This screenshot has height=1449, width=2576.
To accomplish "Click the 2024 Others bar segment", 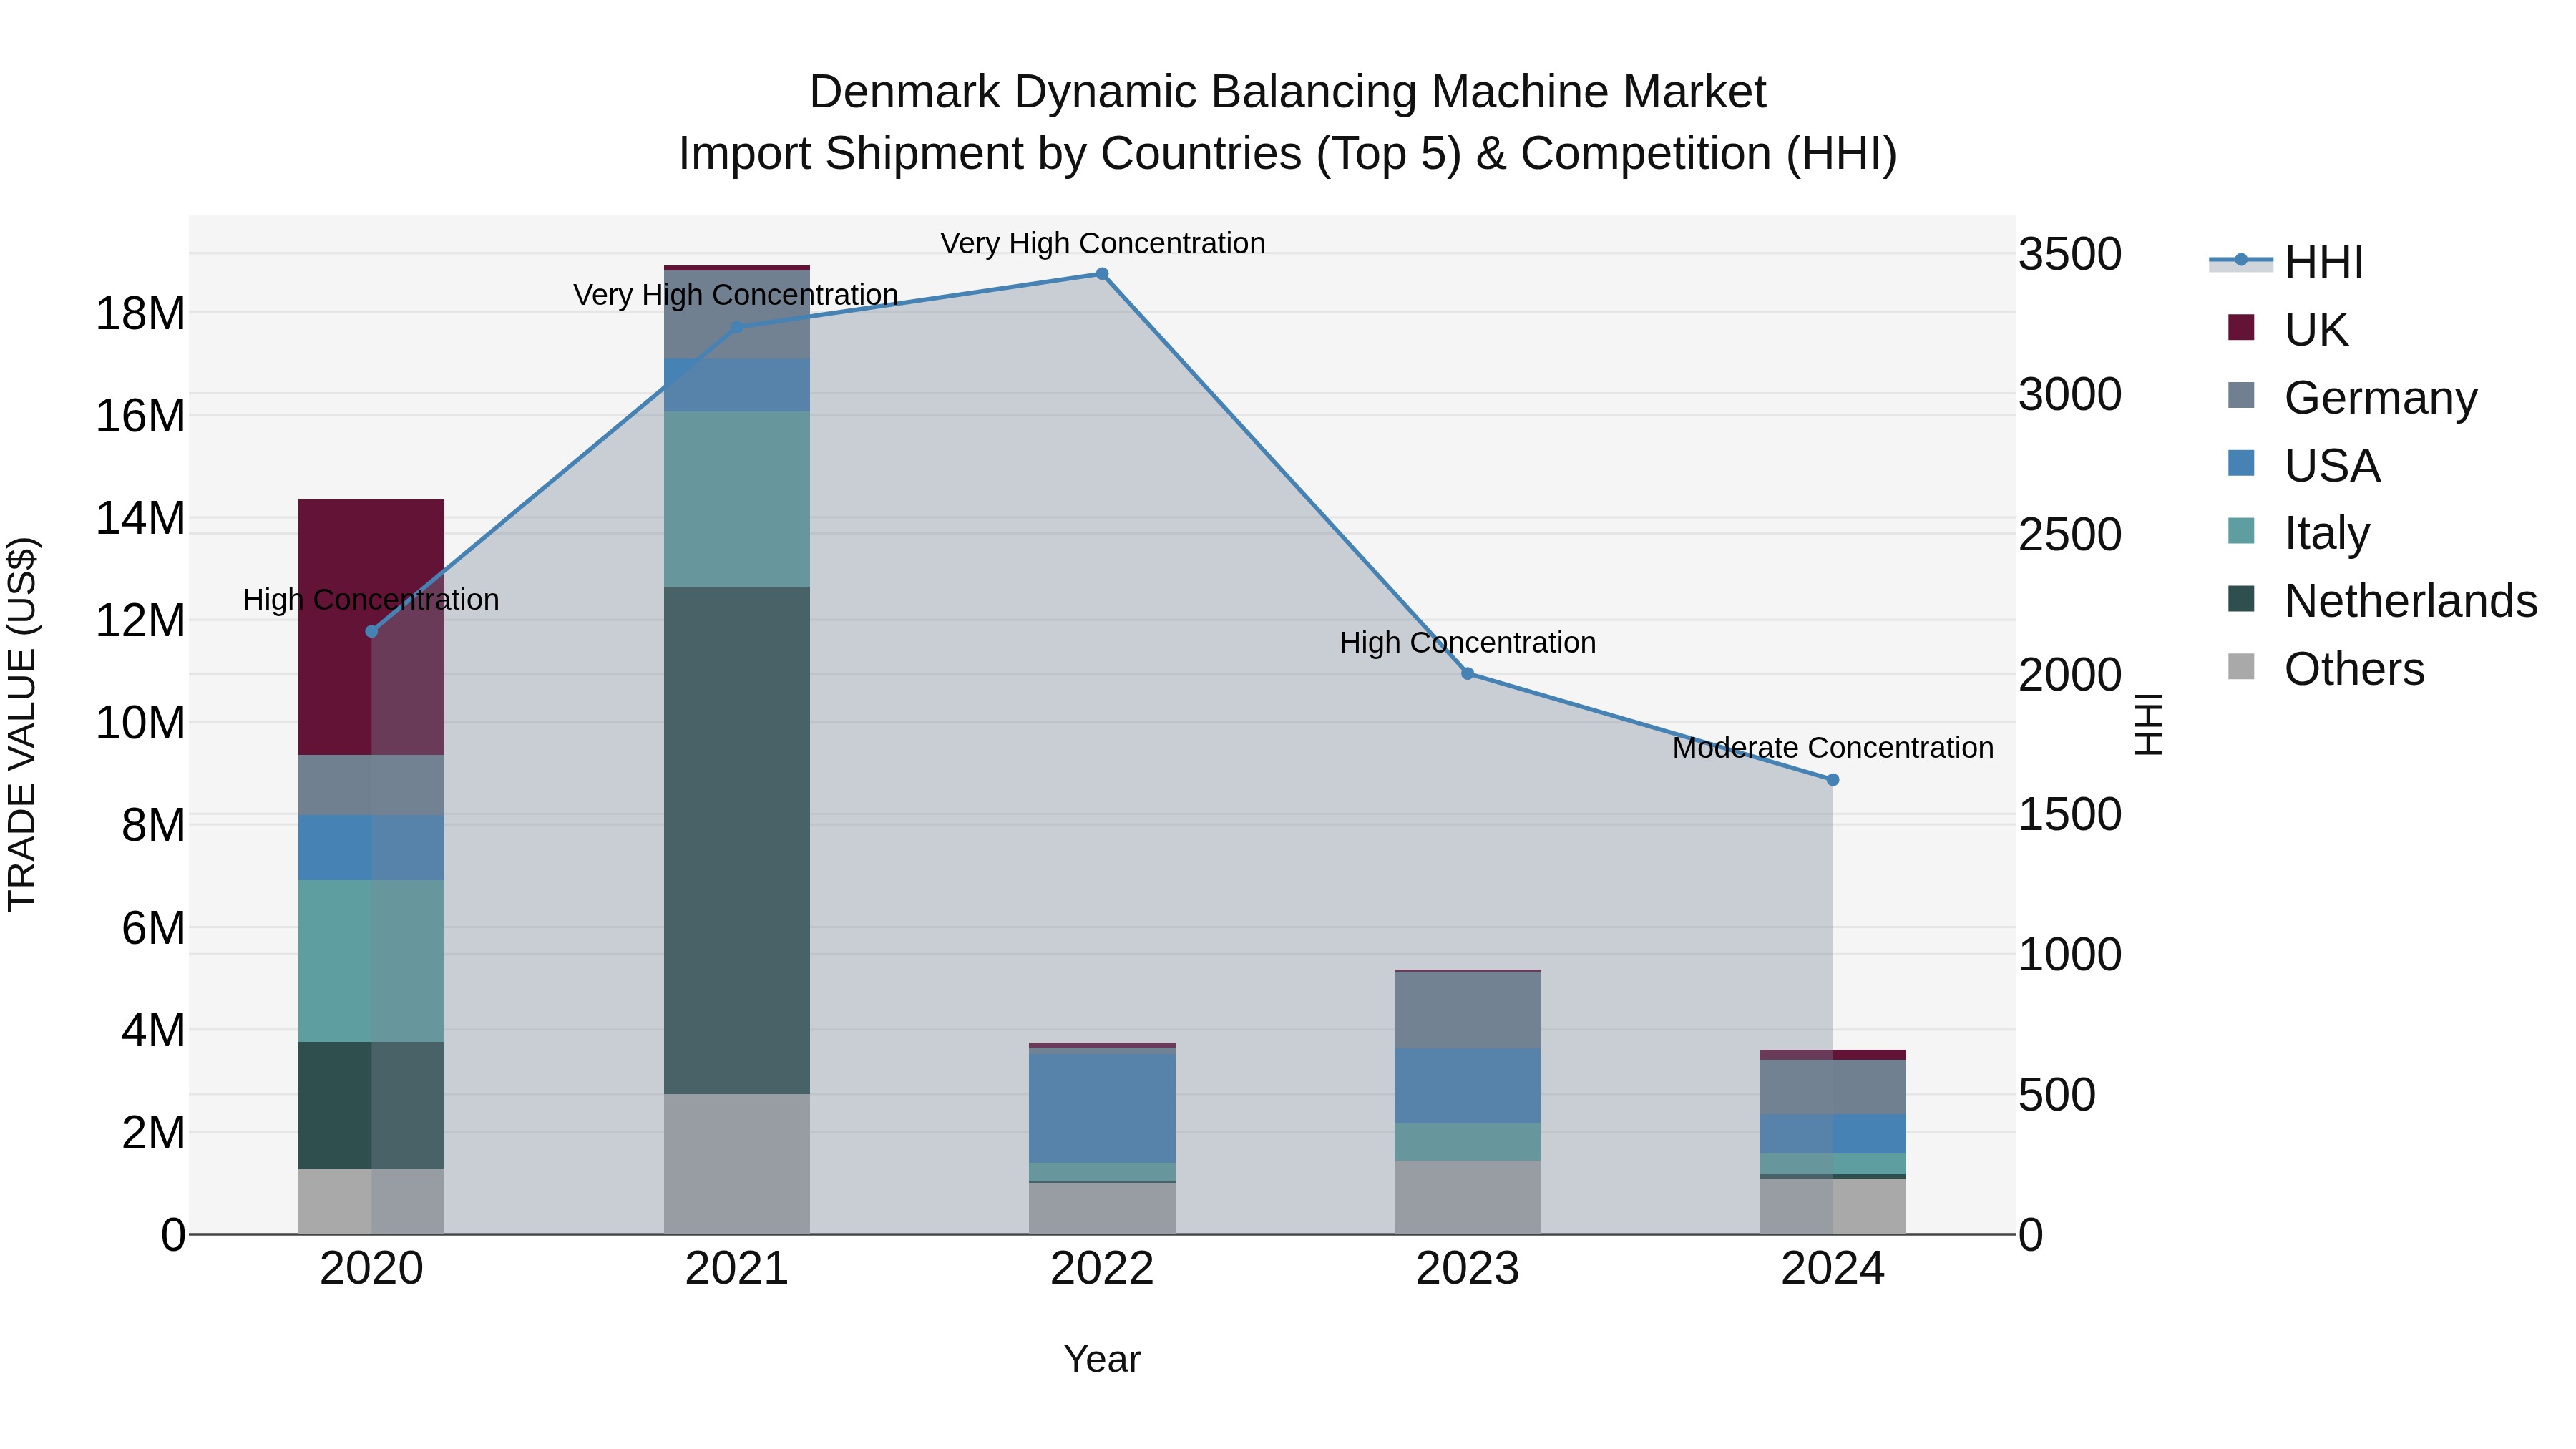I will coord(1833,1206).
